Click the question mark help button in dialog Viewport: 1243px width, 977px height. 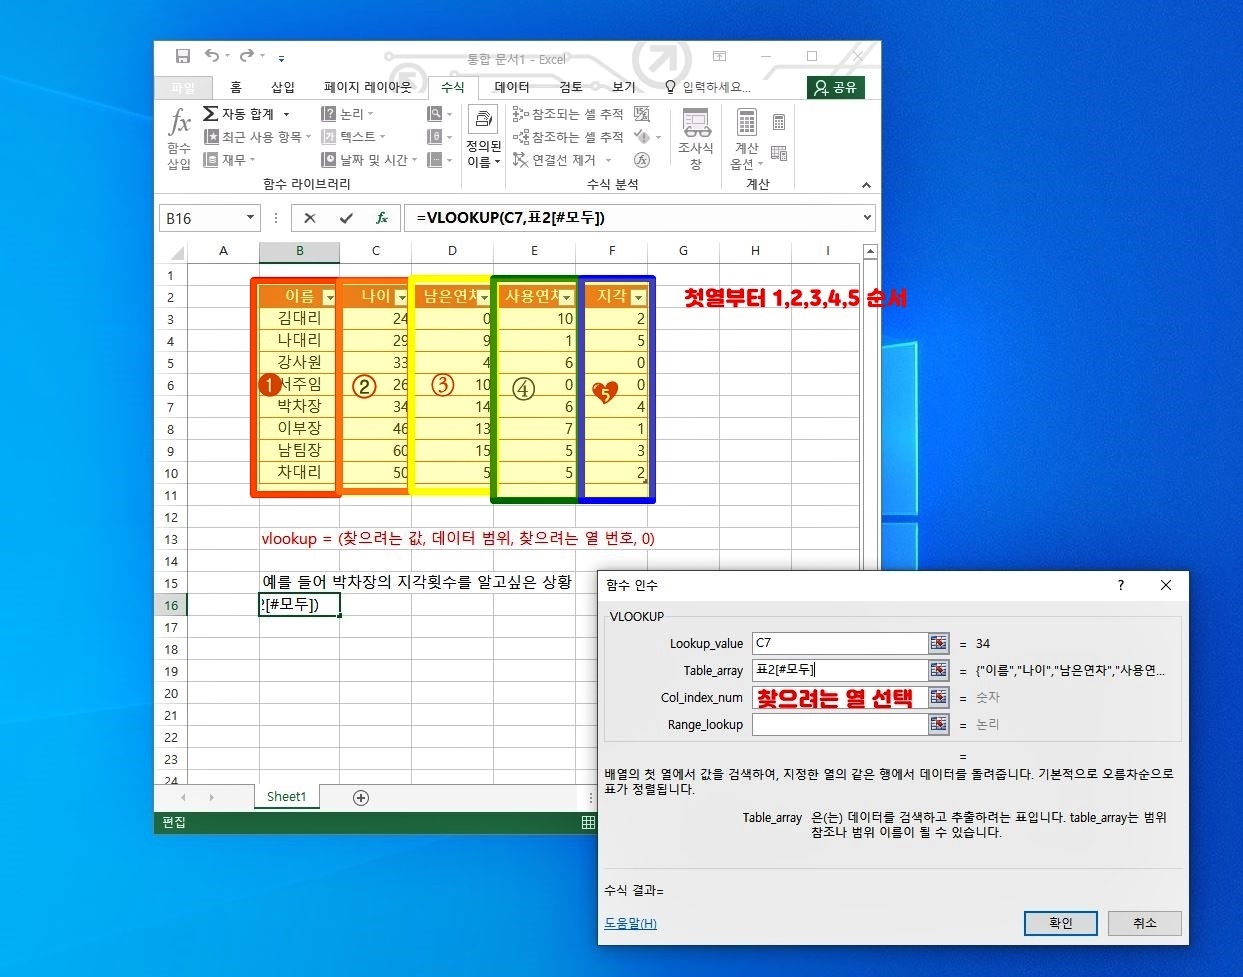click(x=1120, y=585)
